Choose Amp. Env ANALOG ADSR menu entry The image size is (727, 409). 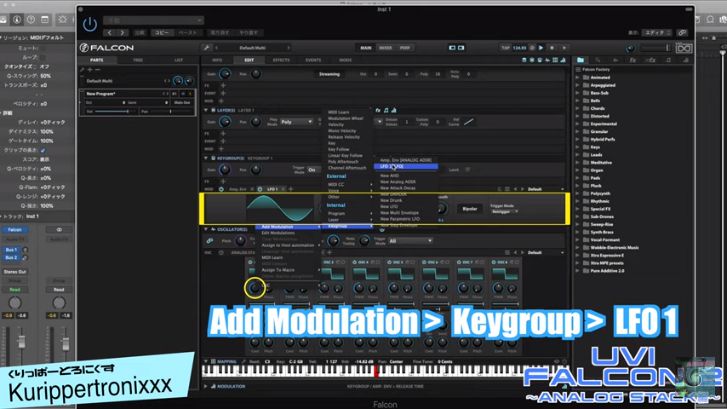(x=406, y=160)
